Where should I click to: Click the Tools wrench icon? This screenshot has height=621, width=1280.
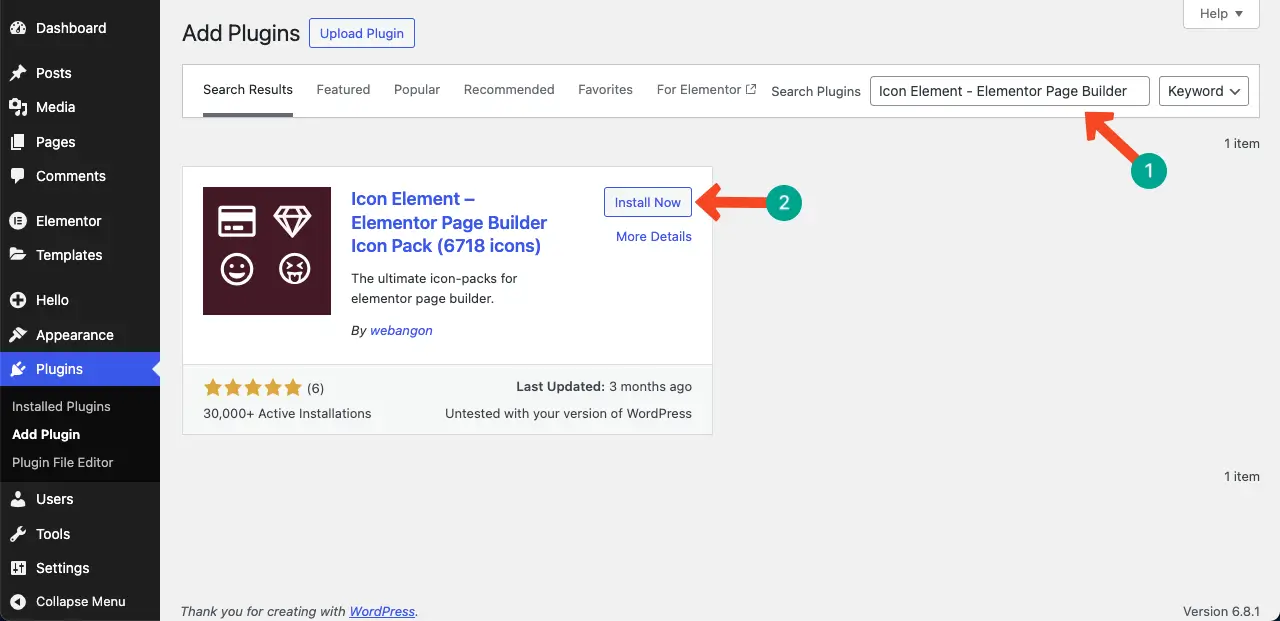click(18, 534)
